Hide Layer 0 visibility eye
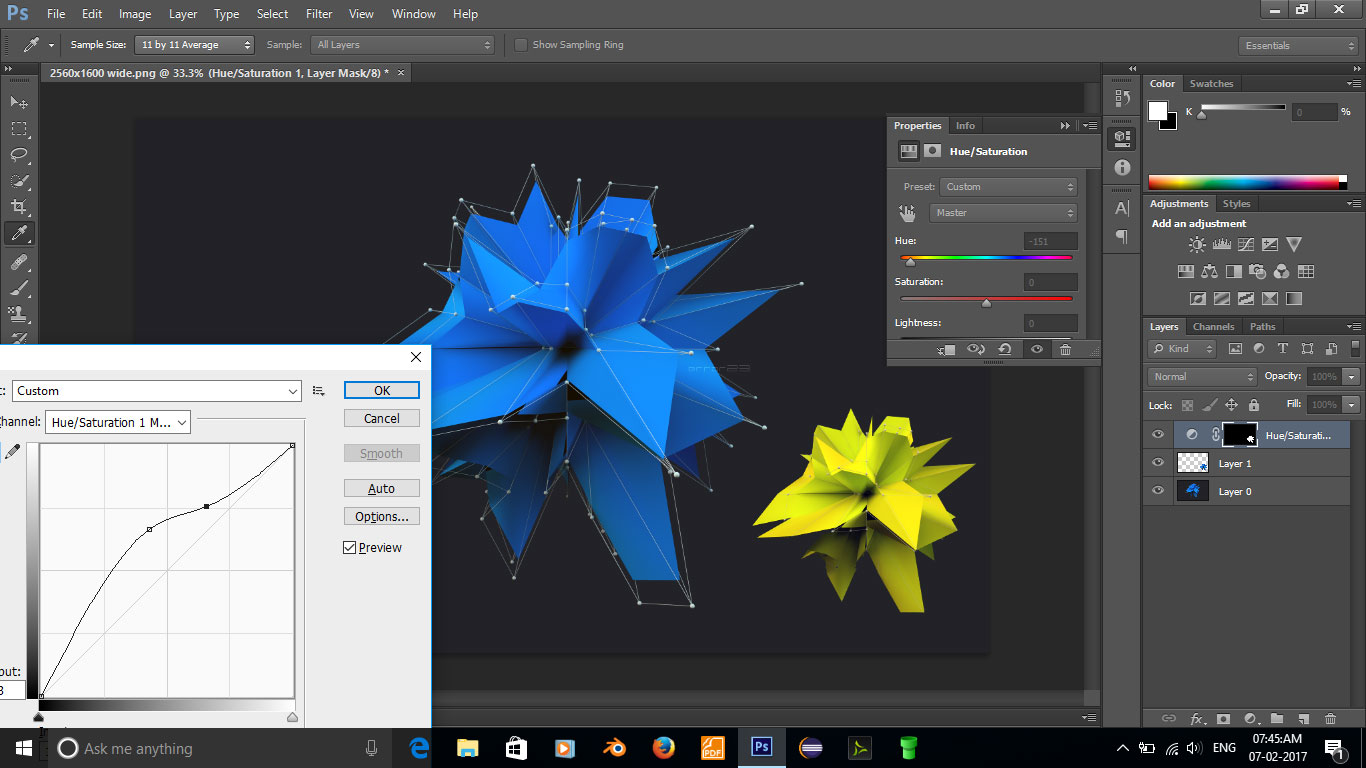 1158,491
